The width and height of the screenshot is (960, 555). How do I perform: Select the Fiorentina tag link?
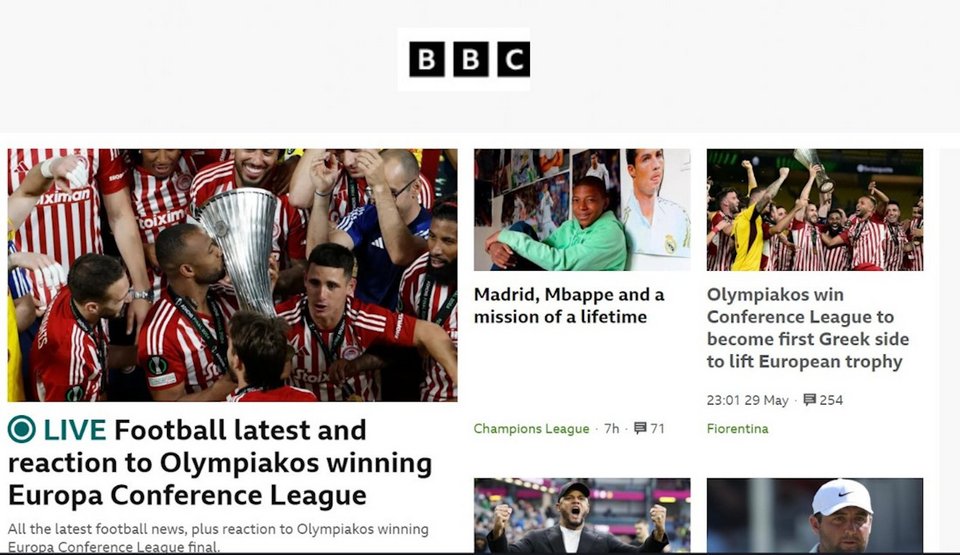pyautogui.click(x=737, y=429)
